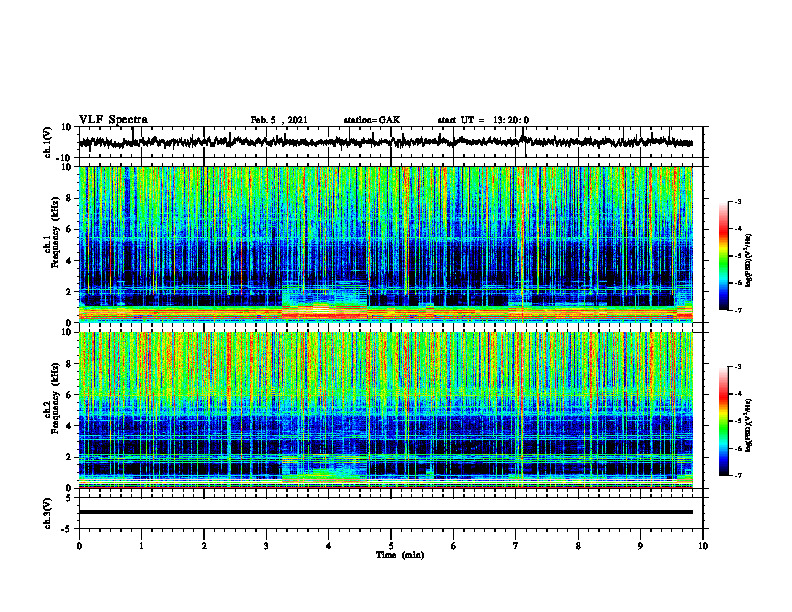Select the ch.2 color bar log(PSD) label
This screenshot has height=612, width=792.
pos(749,424)
